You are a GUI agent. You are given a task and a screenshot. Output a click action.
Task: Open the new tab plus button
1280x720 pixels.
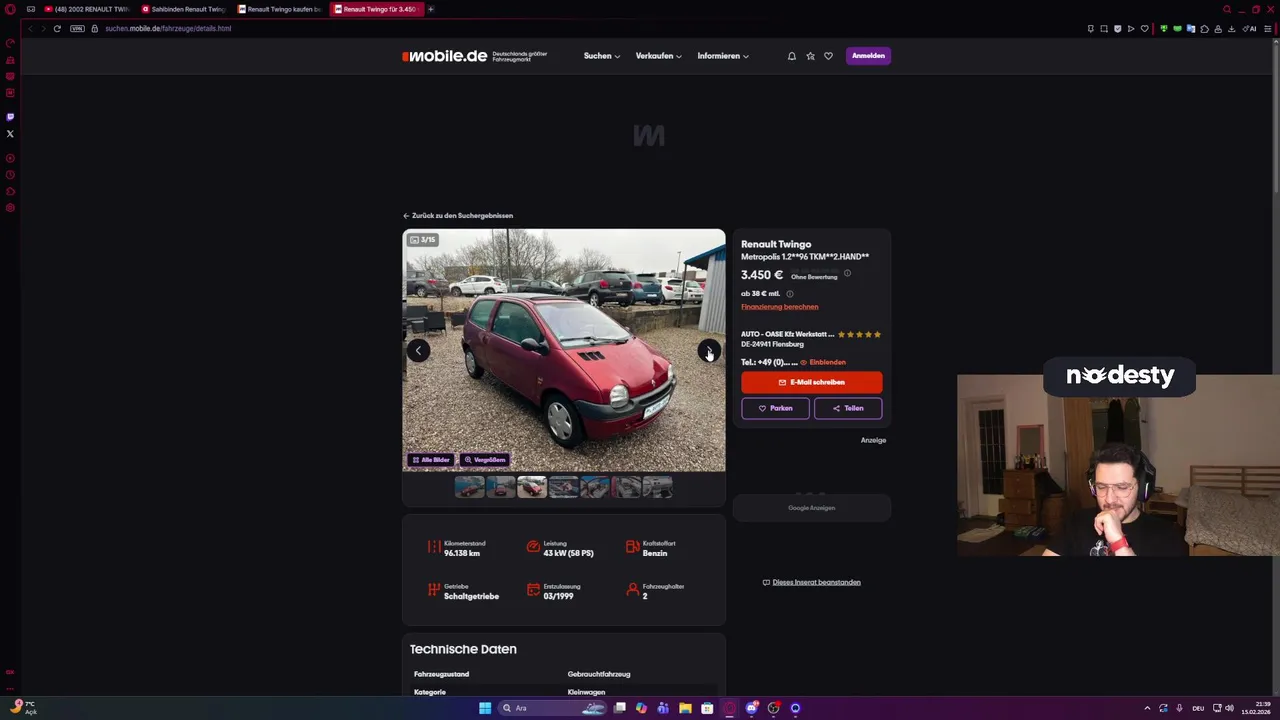[x=431, y=9]
